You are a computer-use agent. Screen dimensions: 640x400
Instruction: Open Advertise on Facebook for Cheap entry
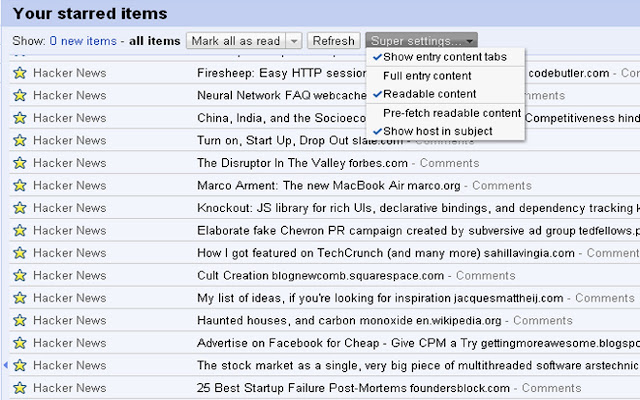click(418, 343)
